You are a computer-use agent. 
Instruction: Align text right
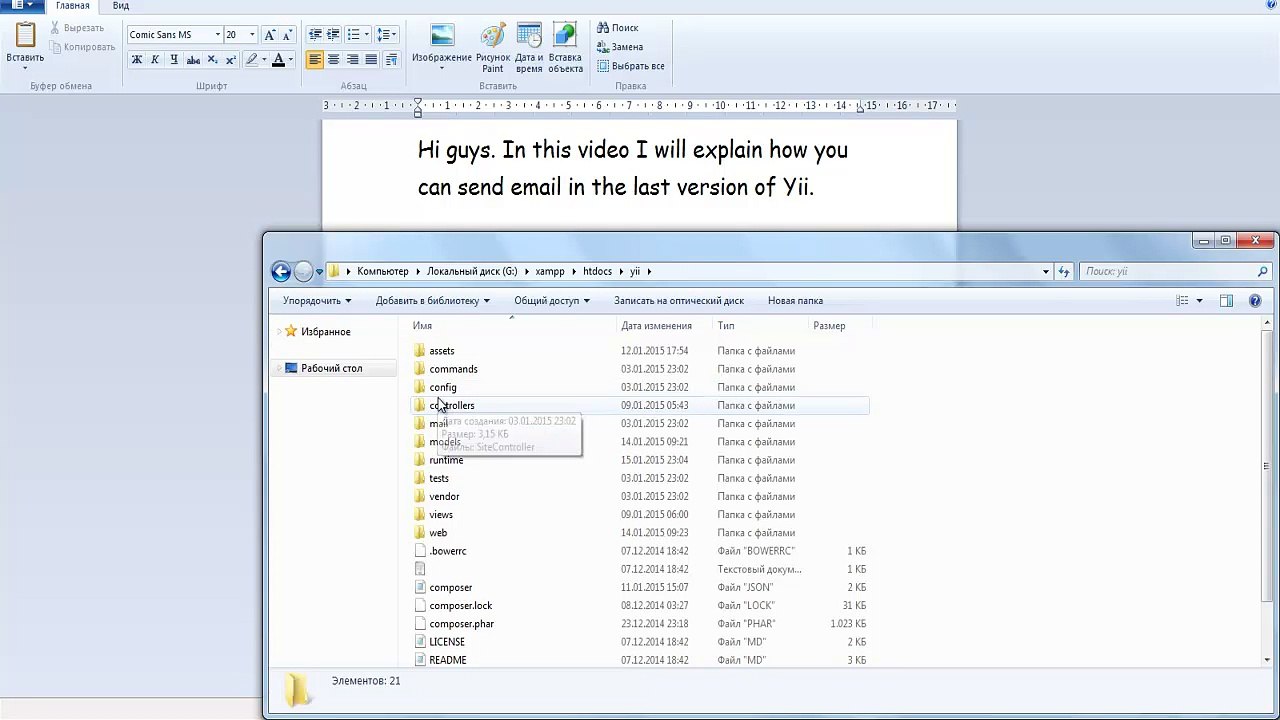click(x=352, y=60)
